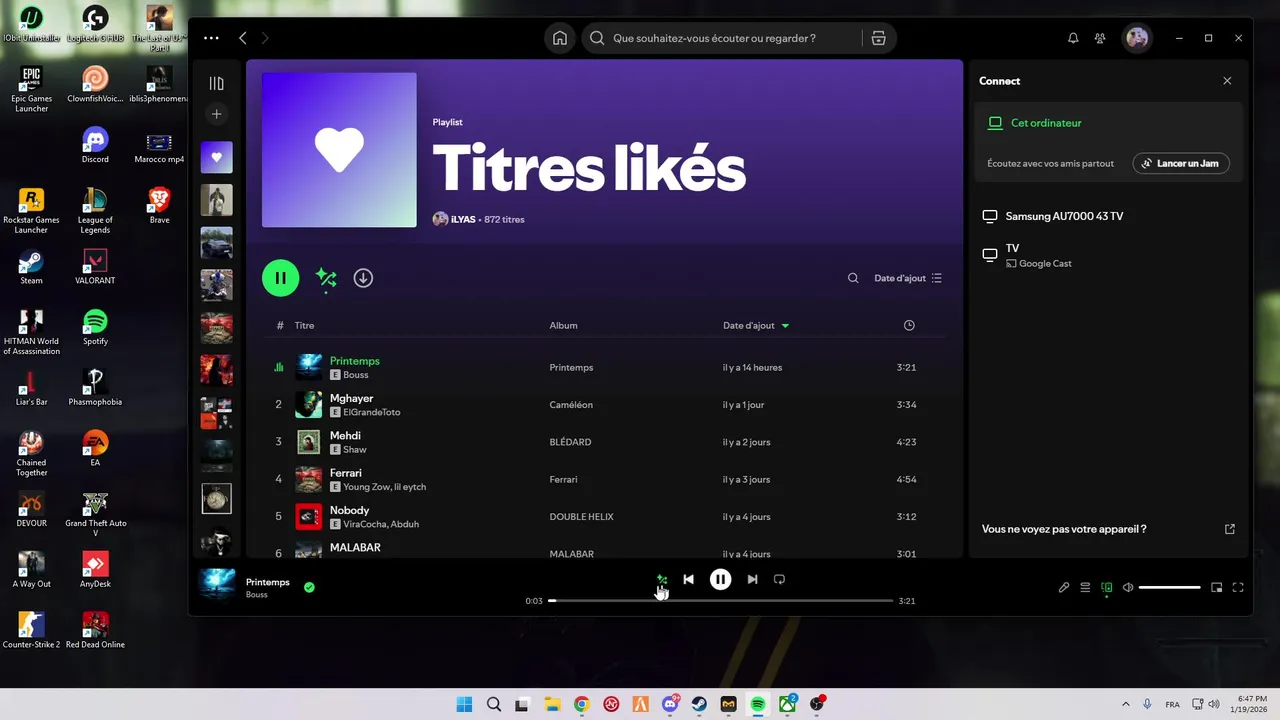The height and width of the screenshot is (720, 1280).
Task: Open the Spotify taskbar icon
Action: tap(758, 704)
